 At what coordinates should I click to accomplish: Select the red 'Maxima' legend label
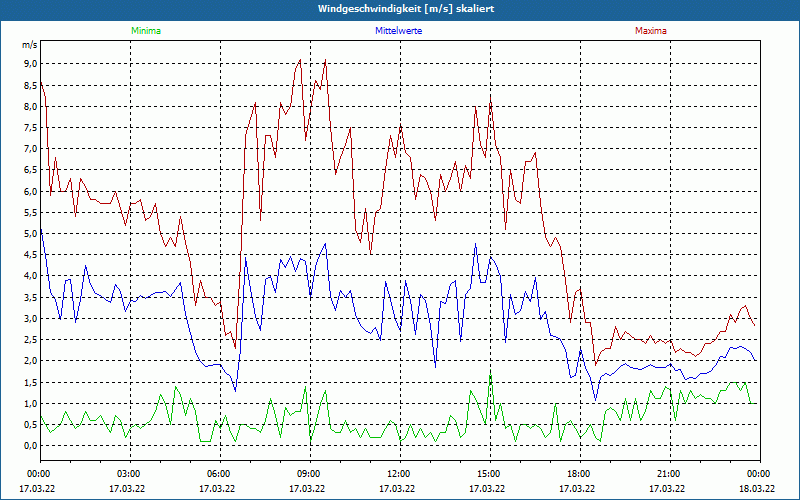pyautogui.click(x=651, y=31)
